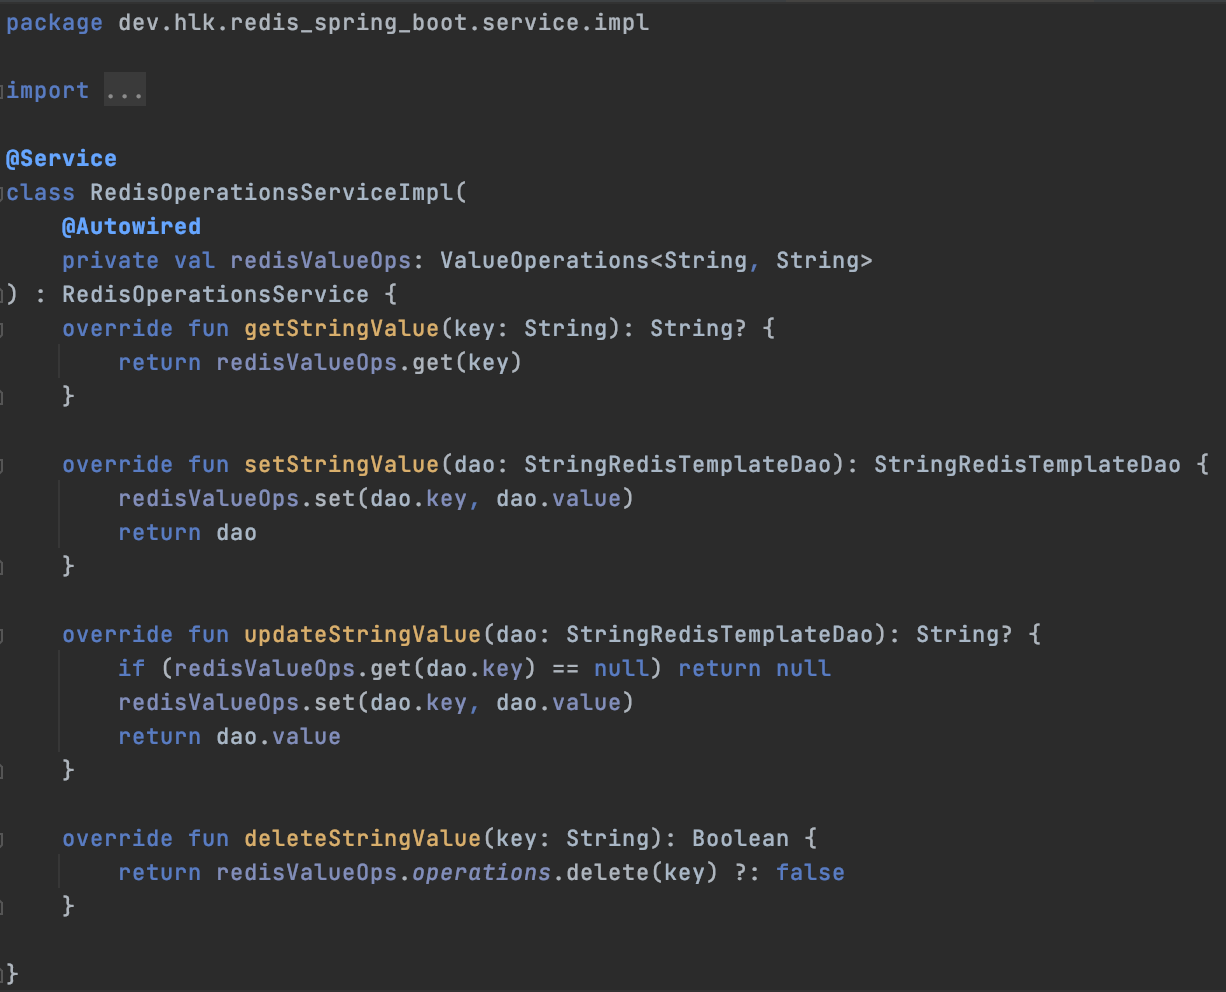Click the gutter marker beside the package declaration
Viewport: 1226px width, 992px height.
coord(3,22)
